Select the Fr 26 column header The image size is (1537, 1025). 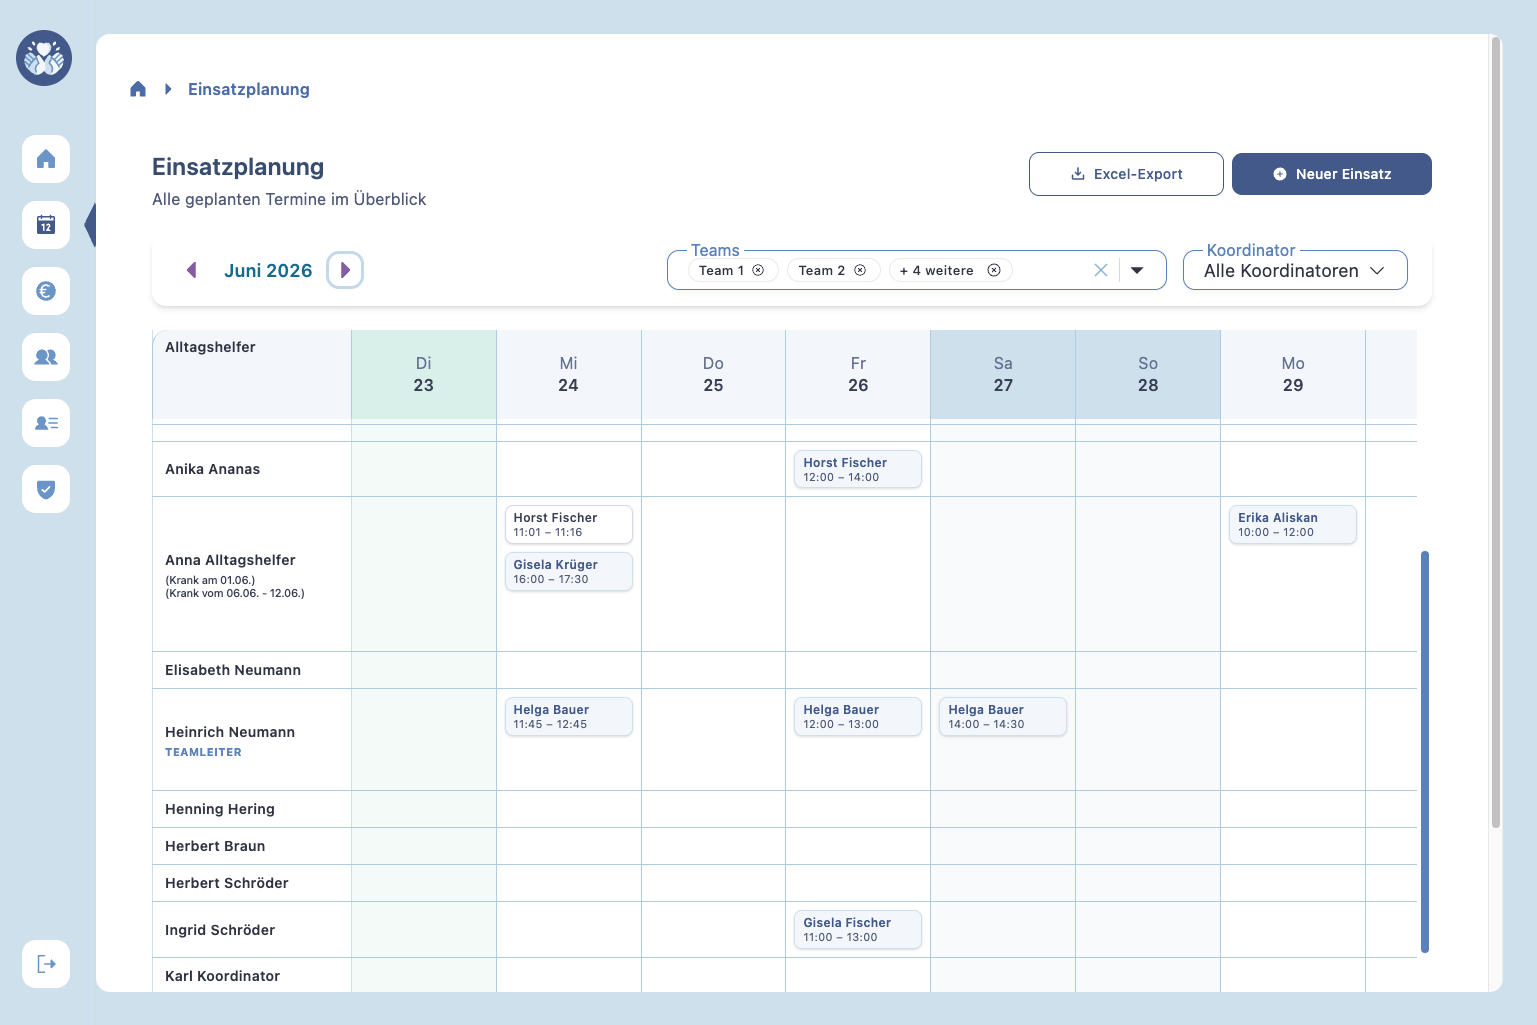click(x=858, y=374)
